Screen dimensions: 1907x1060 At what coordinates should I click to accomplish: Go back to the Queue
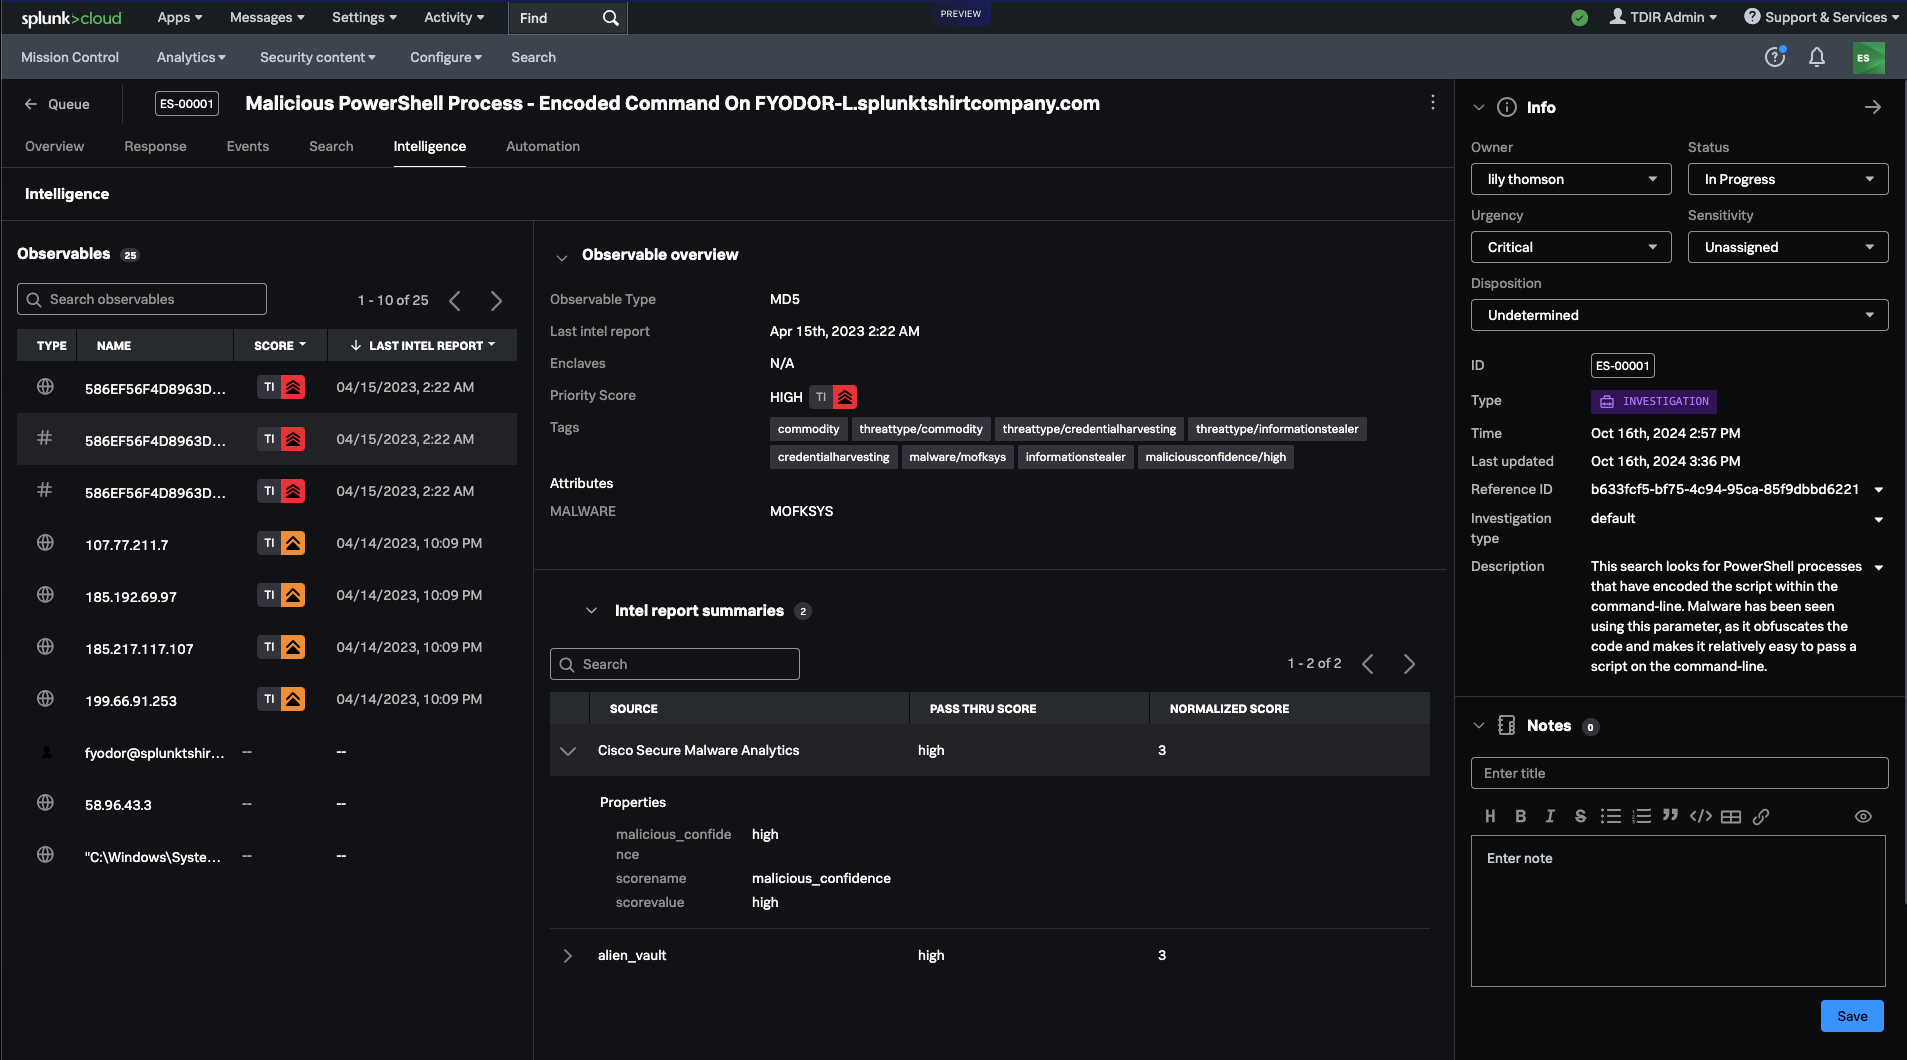57,104
